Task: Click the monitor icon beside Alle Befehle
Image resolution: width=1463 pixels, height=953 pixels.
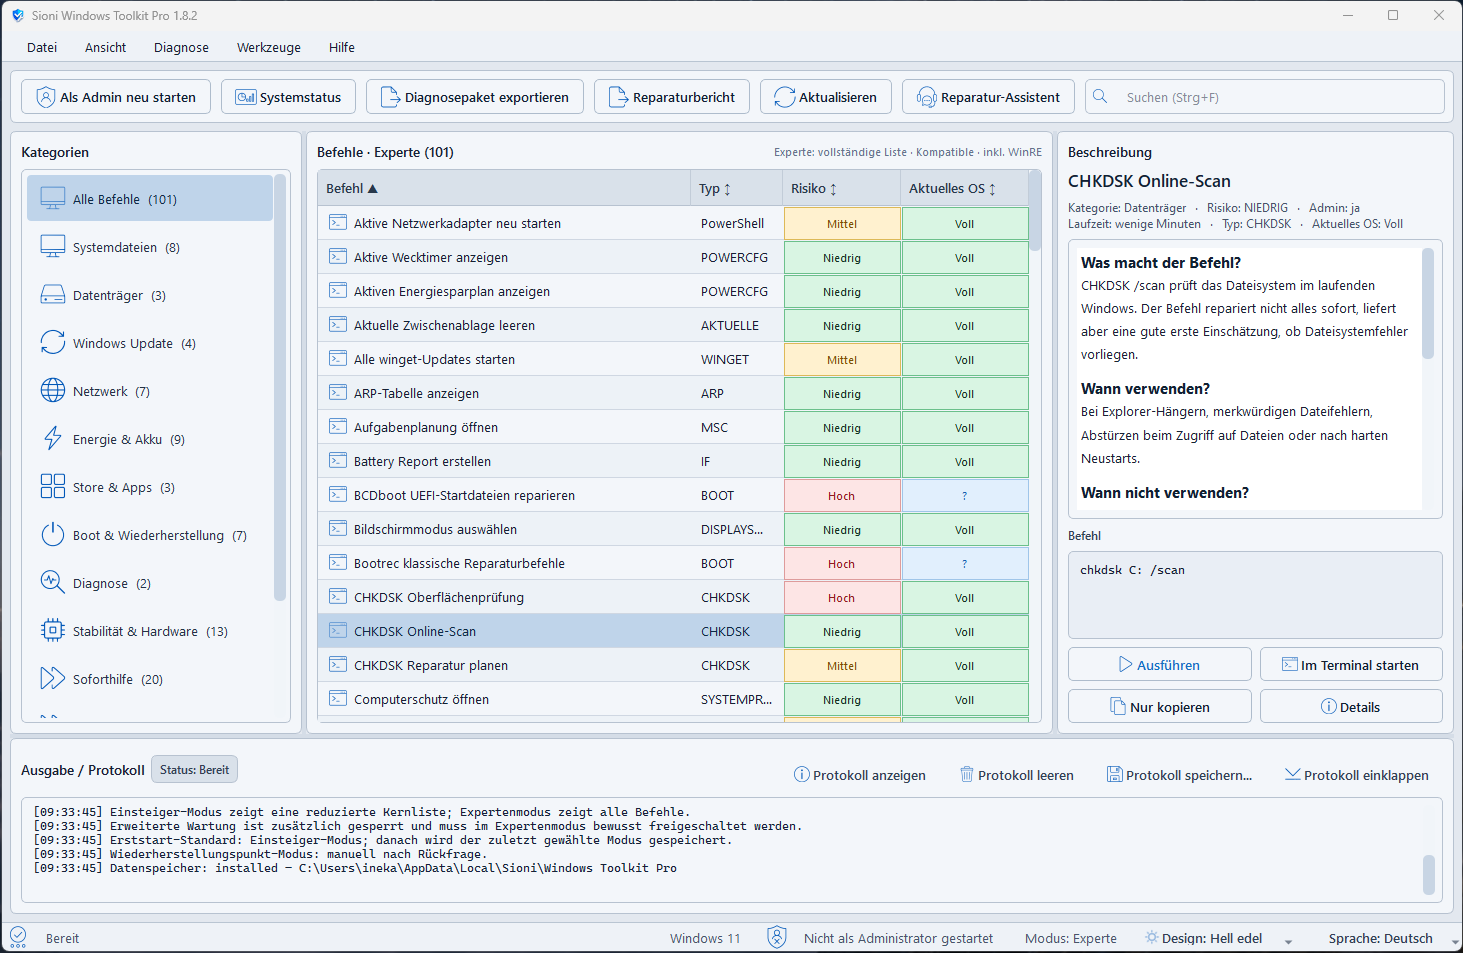Action: tap(53, 198)
